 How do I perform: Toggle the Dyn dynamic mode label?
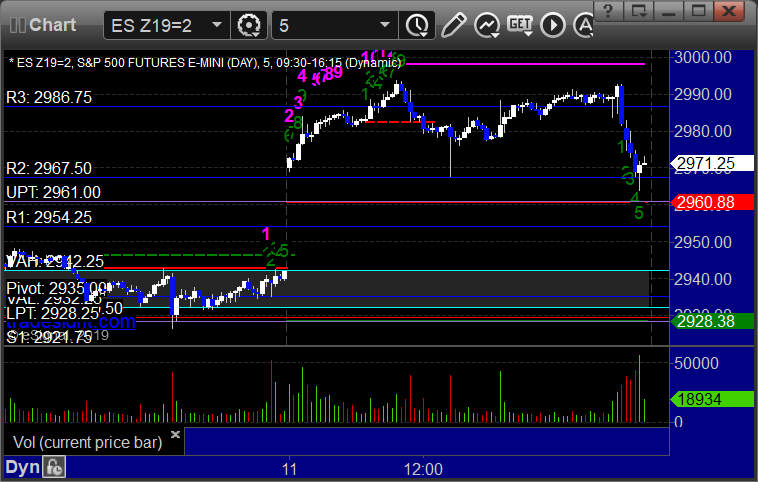tap(23, 467)
